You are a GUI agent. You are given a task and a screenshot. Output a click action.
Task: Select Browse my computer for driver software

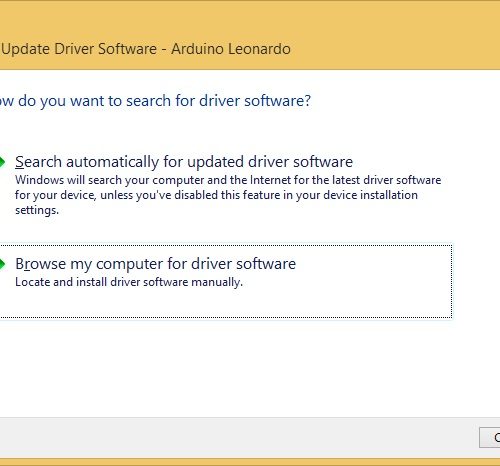(x=155, y=264)
